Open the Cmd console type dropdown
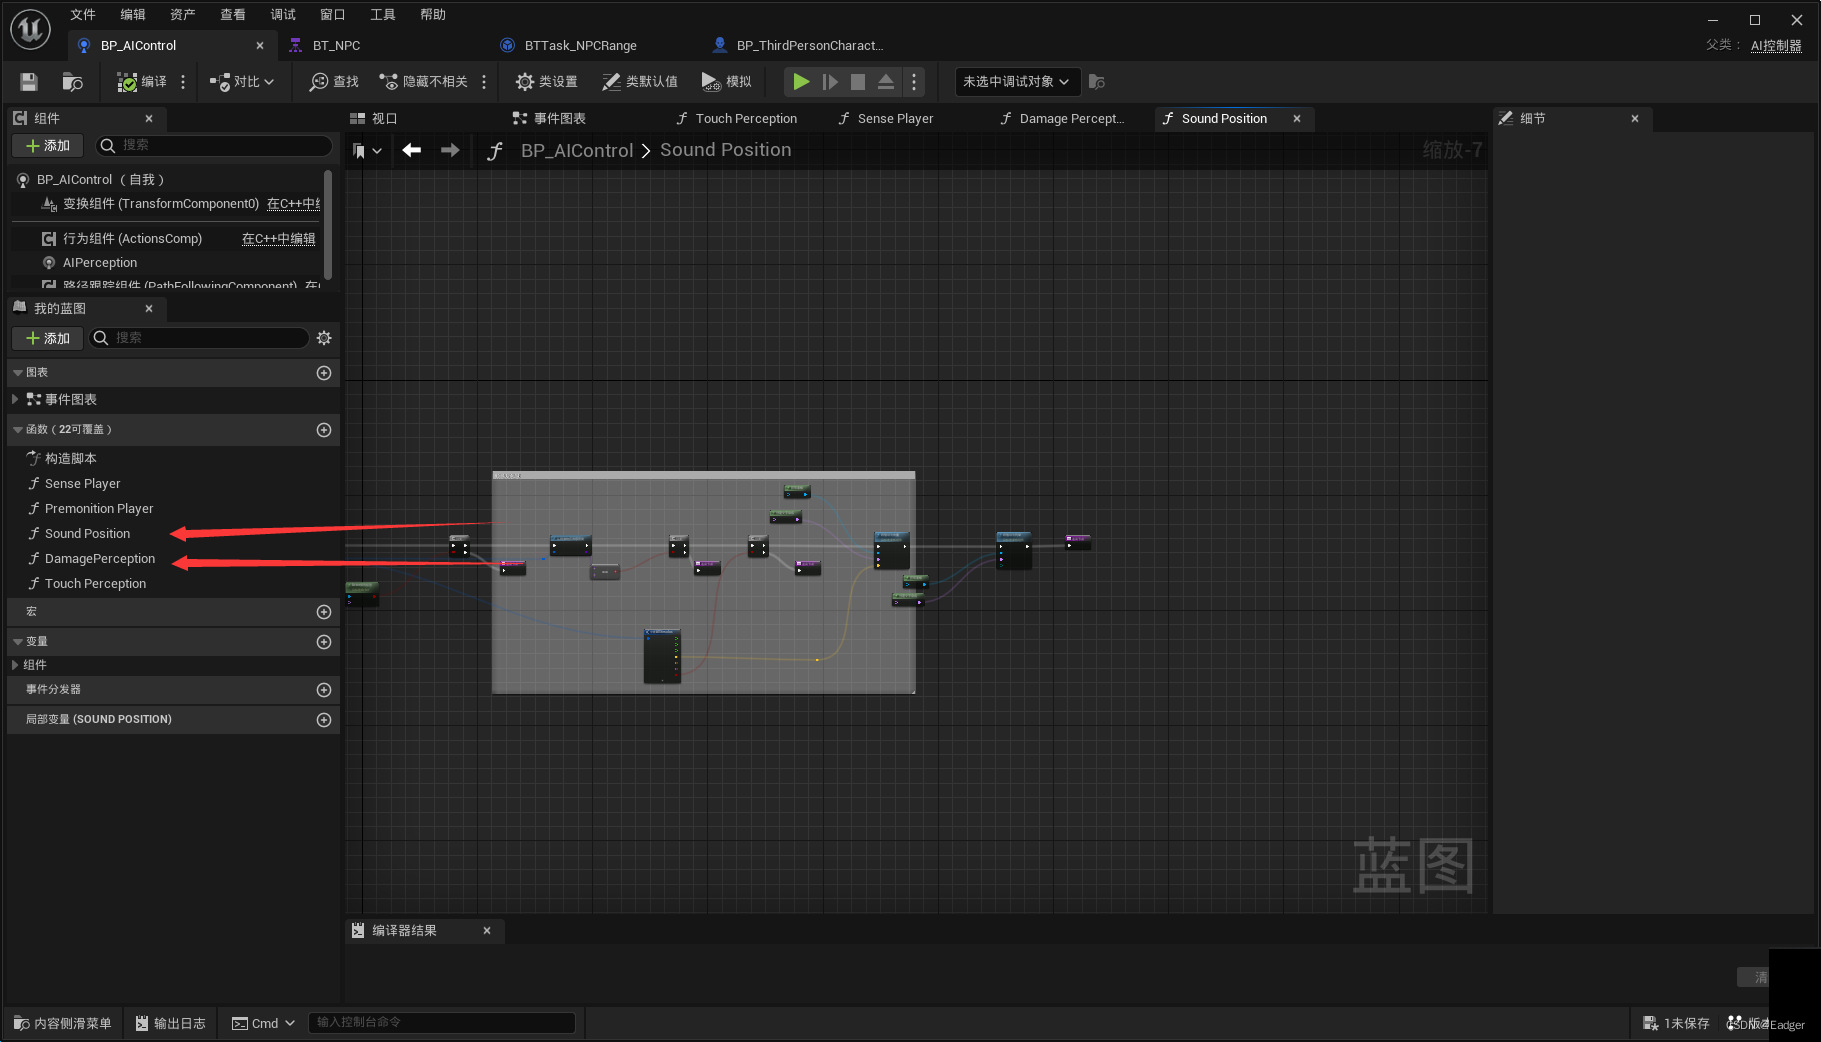The width and height of the screenshot is (1821, 1042). pyautogui.click(x=262, y=1022)
